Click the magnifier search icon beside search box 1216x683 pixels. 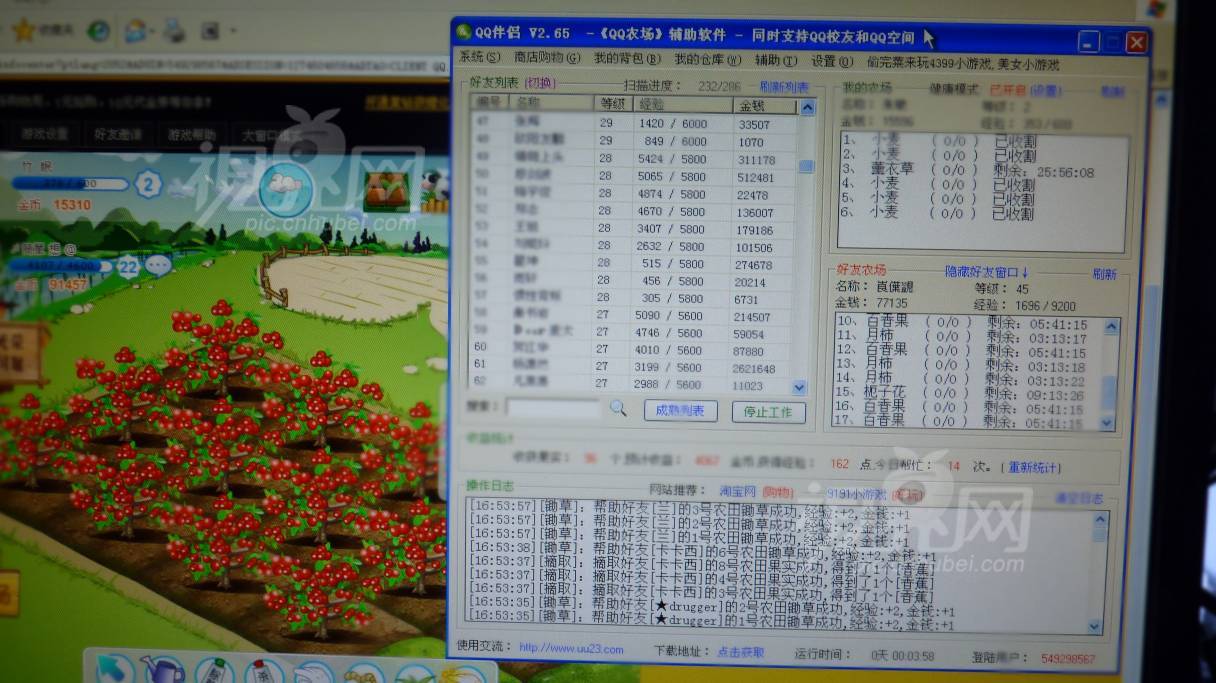pos(618,408)
